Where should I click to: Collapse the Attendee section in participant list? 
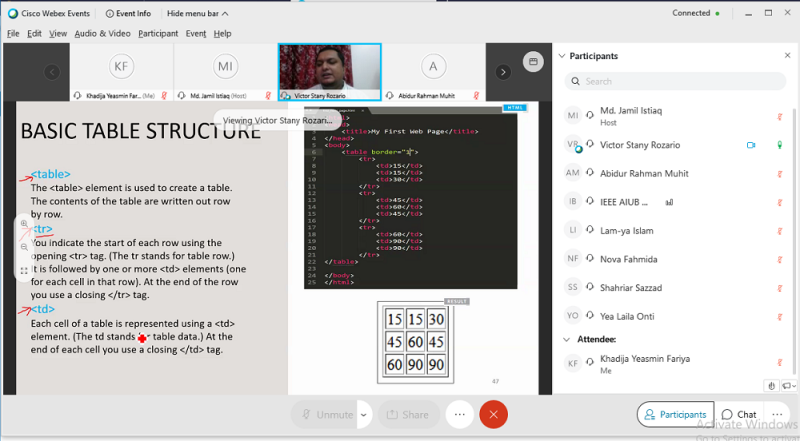point(568,340)
